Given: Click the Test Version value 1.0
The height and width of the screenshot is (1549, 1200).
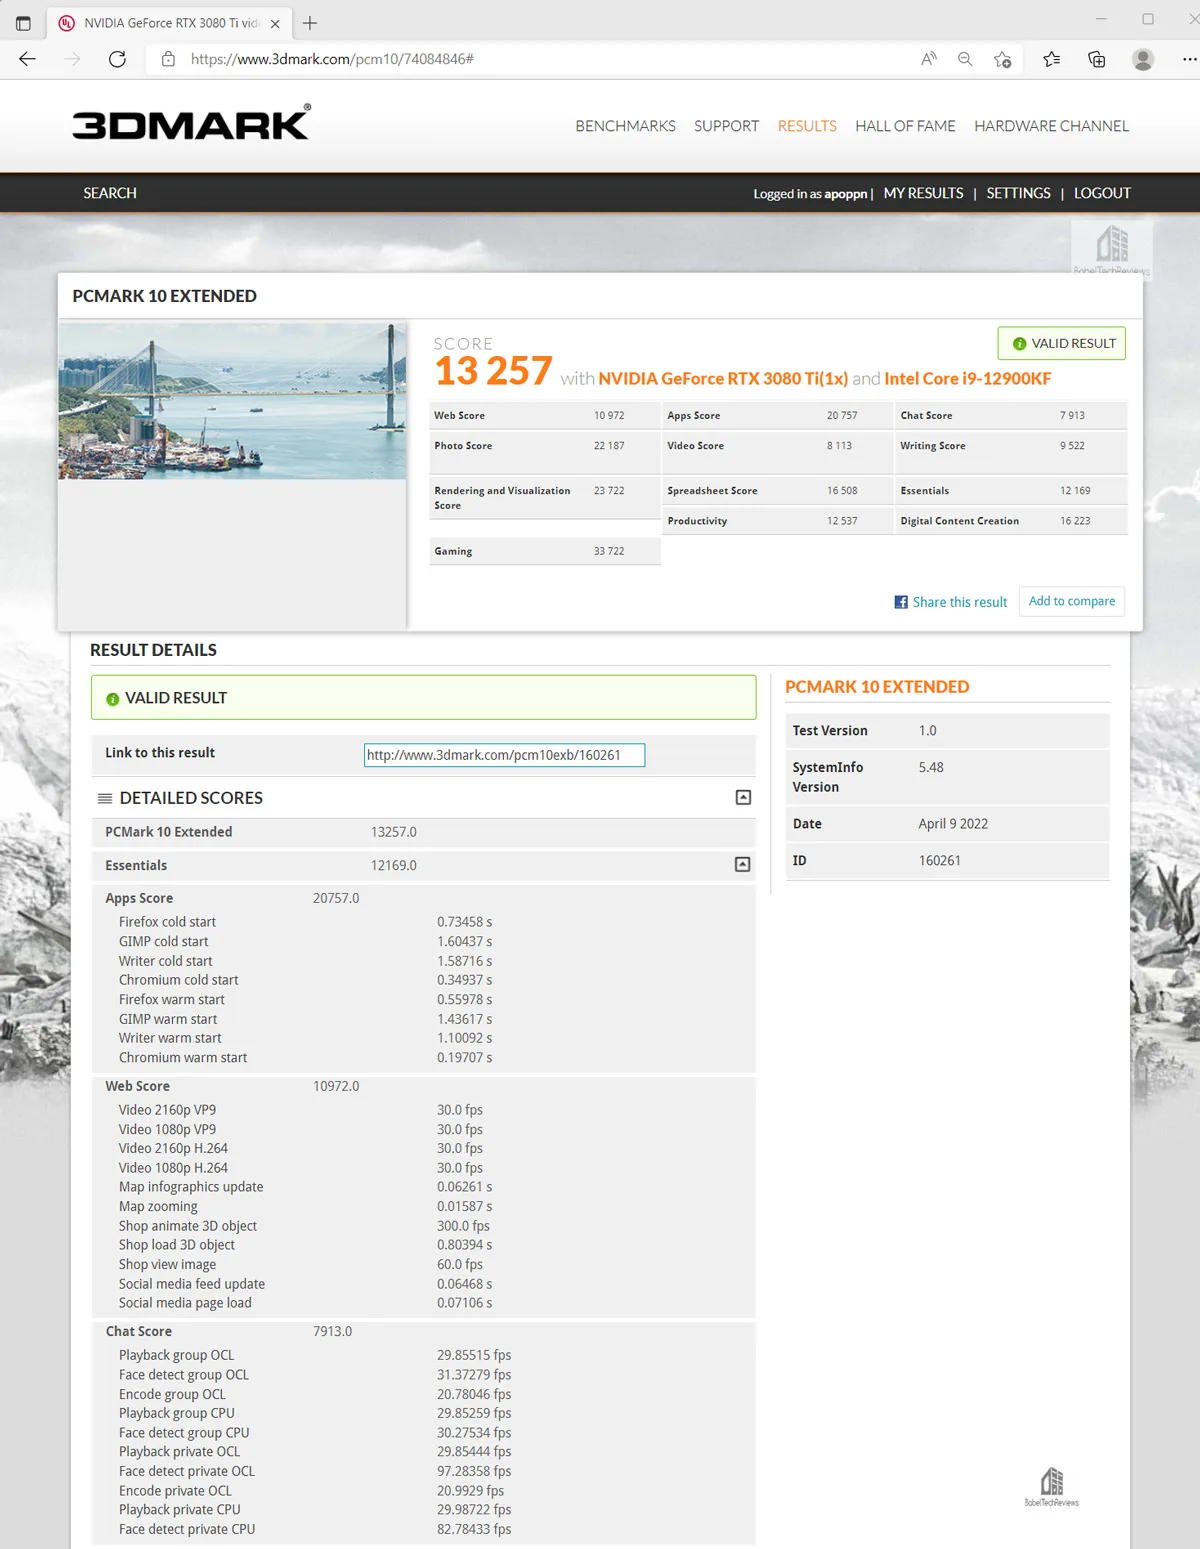Looking at the screenshot, I should (x=928, y=731).
